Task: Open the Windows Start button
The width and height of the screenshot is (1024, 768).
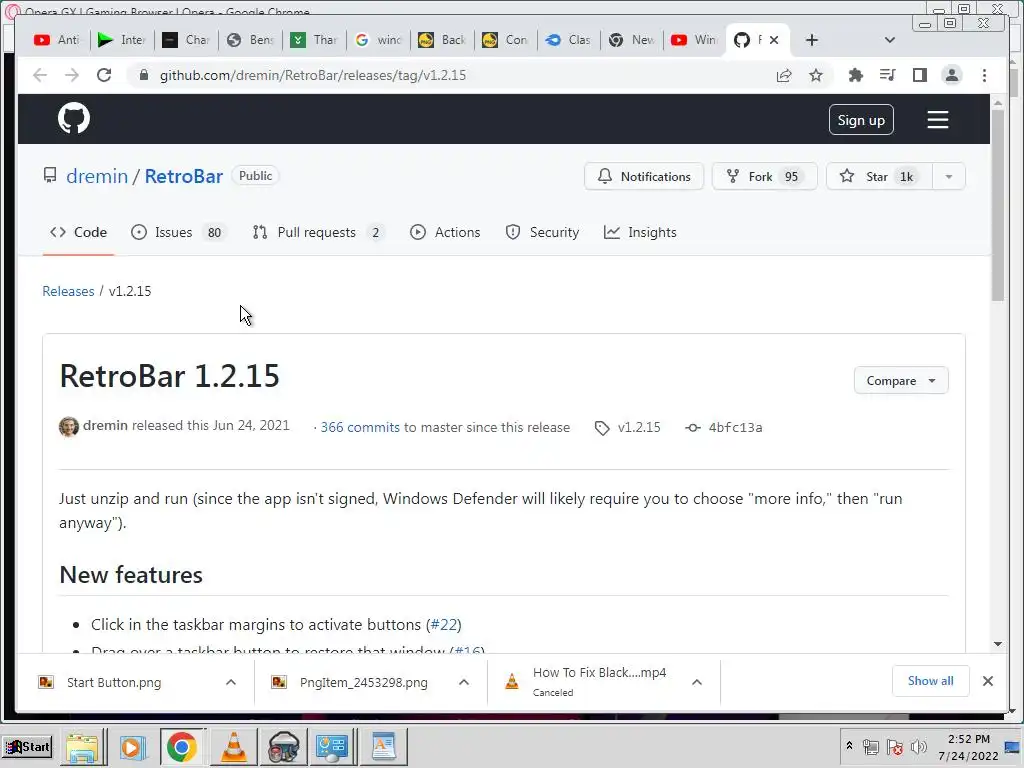Action: click(27, 747)
